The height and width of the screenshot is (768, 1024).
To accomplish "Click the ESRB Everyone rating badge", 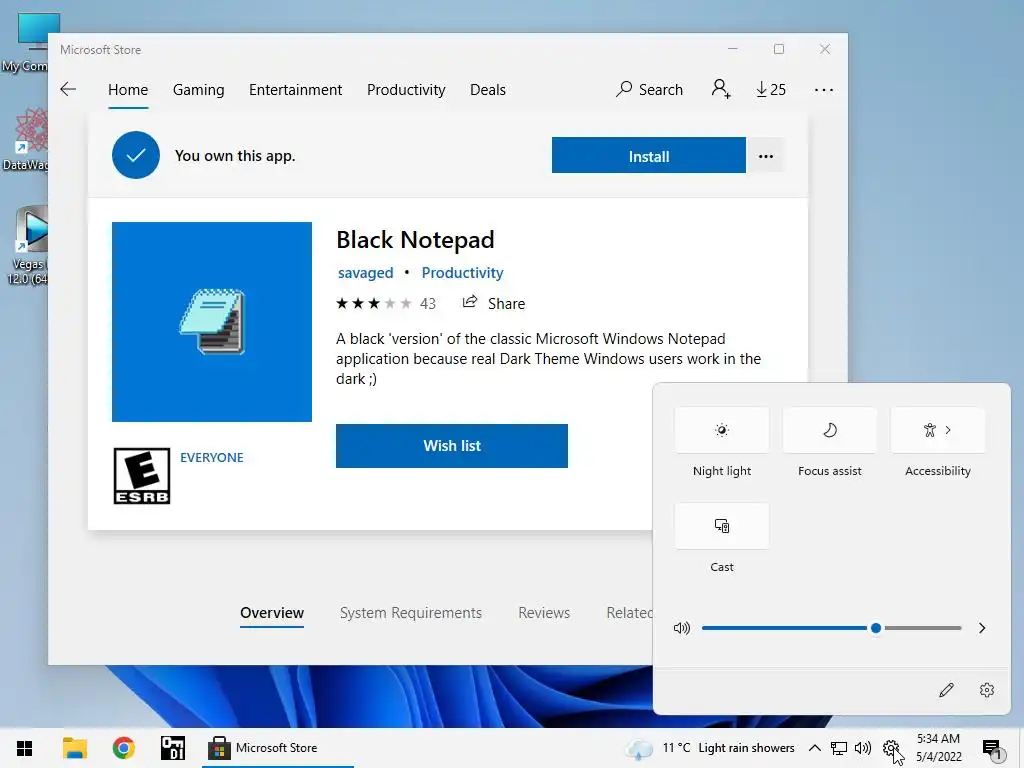I will tap(142, 476).
